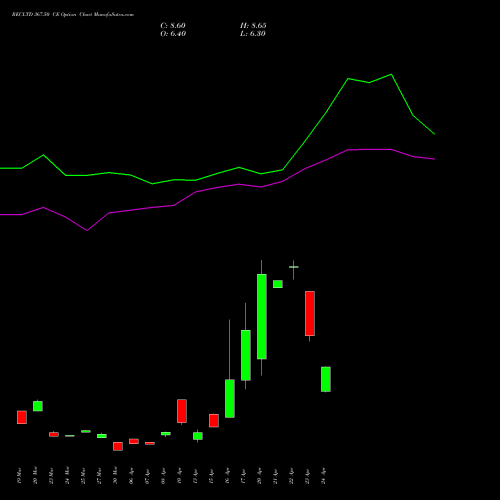Click the red candle for 10 Apr
Viewport: 500px width, 500px height.
182,411
